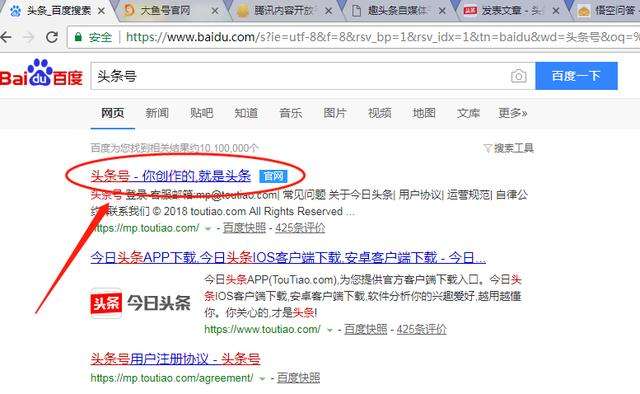The image size is (640, 394).
Task: Open 今日头条APP下载 result title
Action: point(288,258)
